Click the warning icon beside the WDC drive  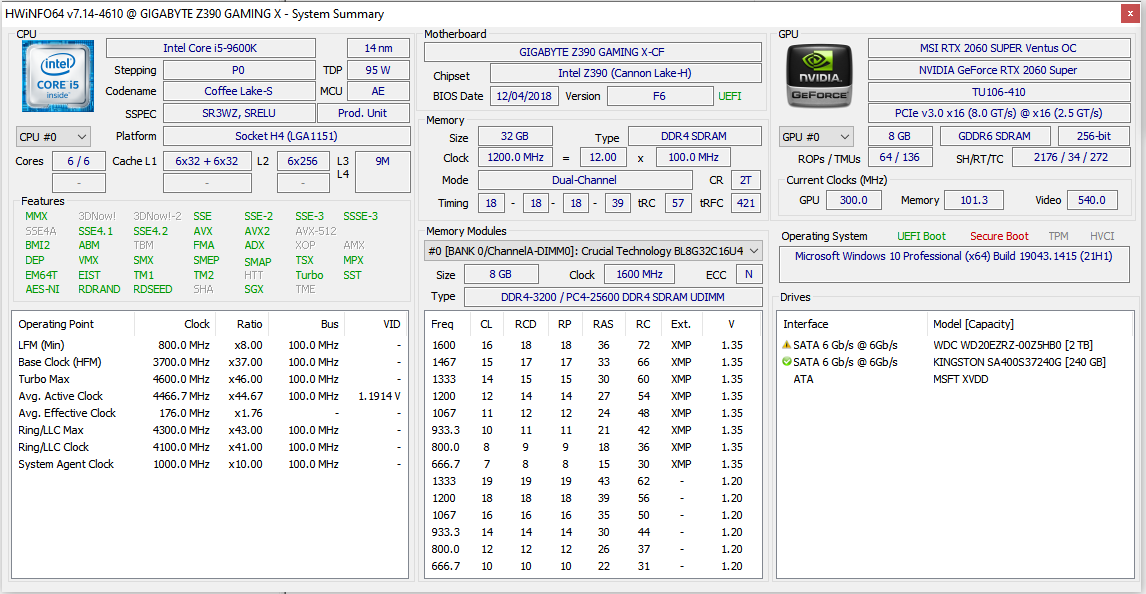pyautogui.click(x=786, y=345)
